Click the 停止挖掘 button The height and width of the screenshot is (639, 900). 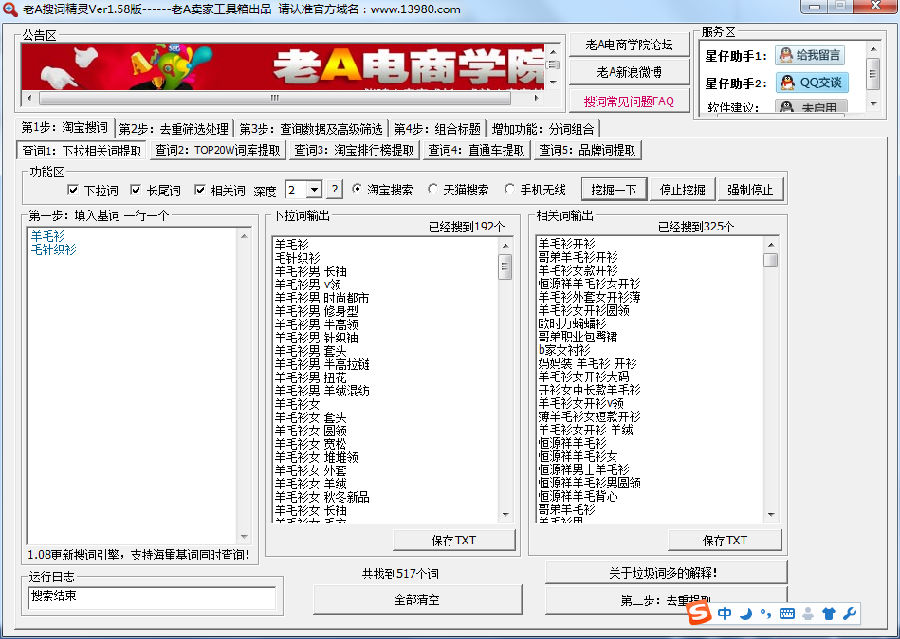click(x=682, y=189)
